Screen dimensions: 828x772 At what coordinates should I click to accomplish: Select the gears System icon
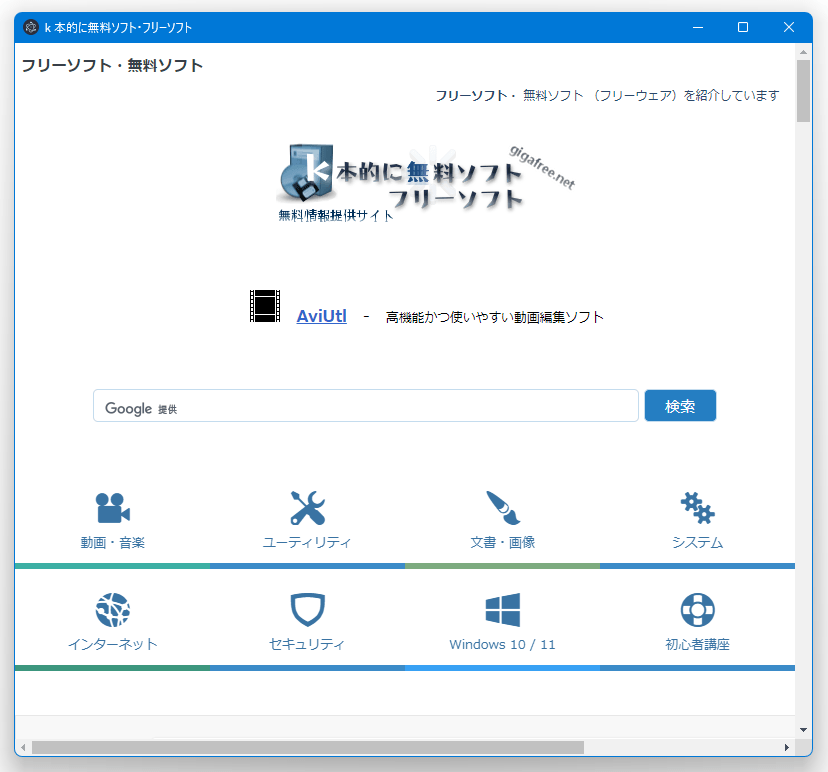(697, 508)
